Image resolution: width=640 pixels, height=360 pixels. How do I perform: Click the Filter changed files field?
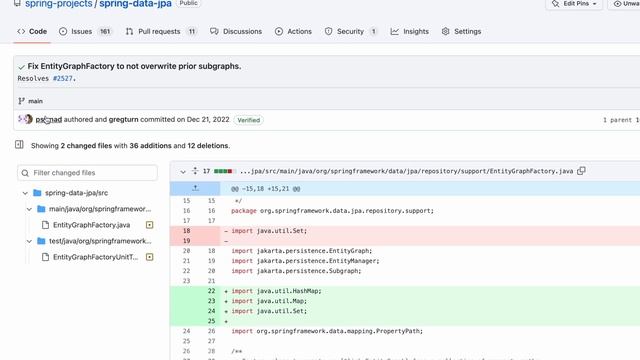click(87, 173)
